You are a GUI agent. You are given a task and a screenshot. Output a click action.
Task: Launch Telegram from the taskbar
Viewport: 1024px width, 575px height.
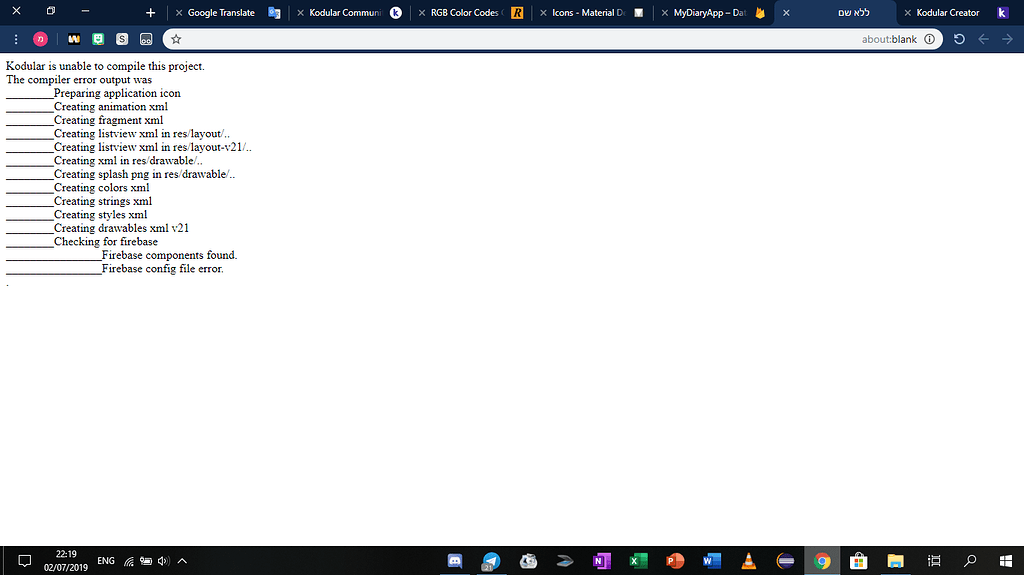(491, 561)
